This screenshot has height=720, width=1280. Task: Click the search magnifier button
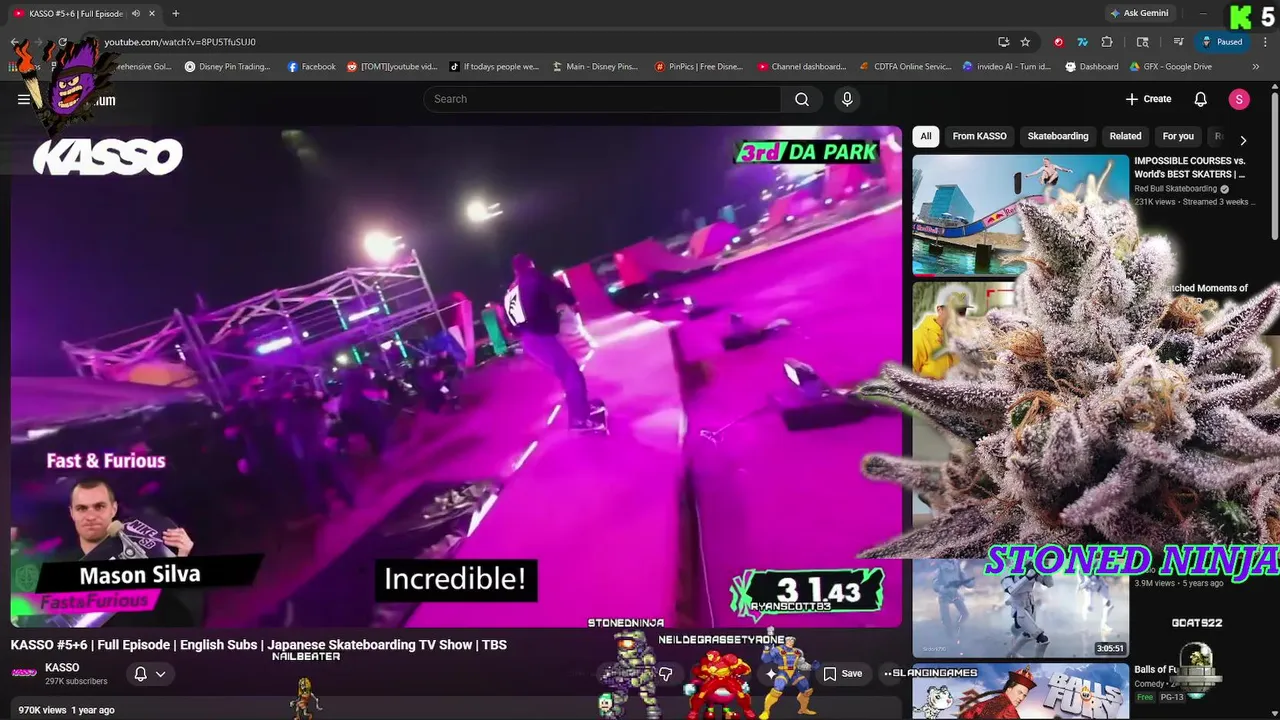802,99
